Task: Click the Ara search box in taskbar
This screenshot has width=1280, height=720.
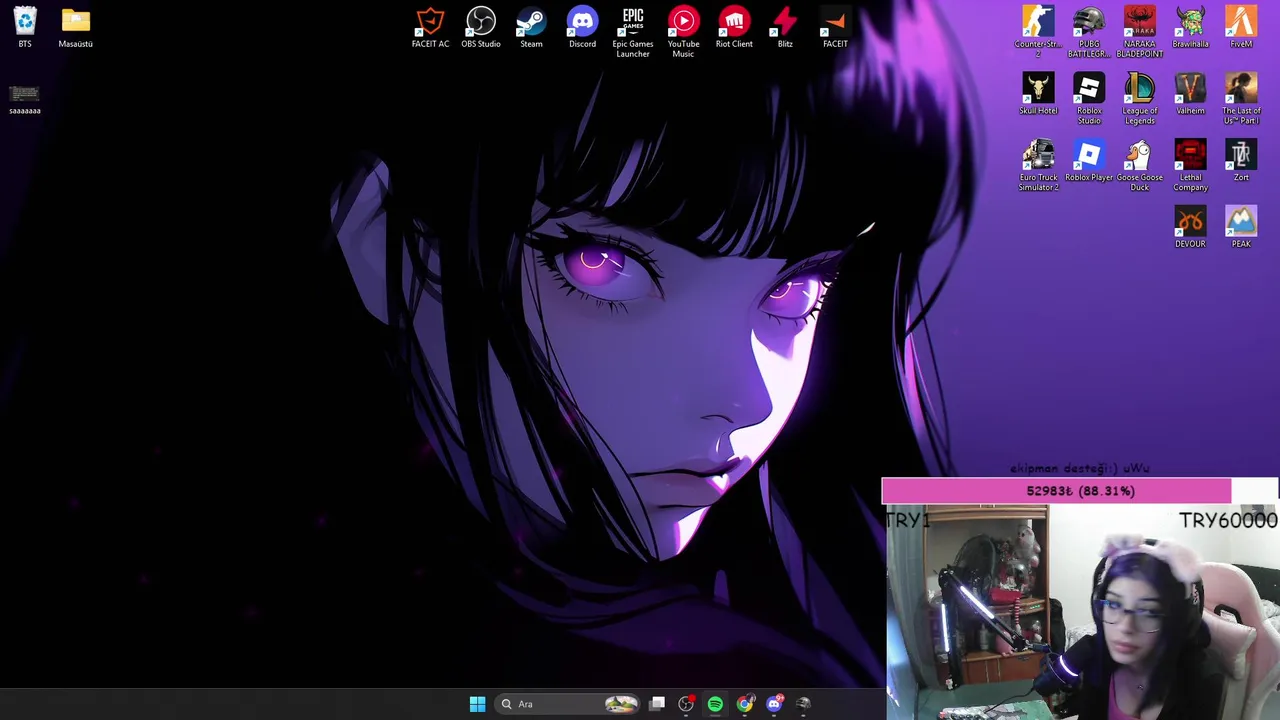Action: tap(568, 704)
